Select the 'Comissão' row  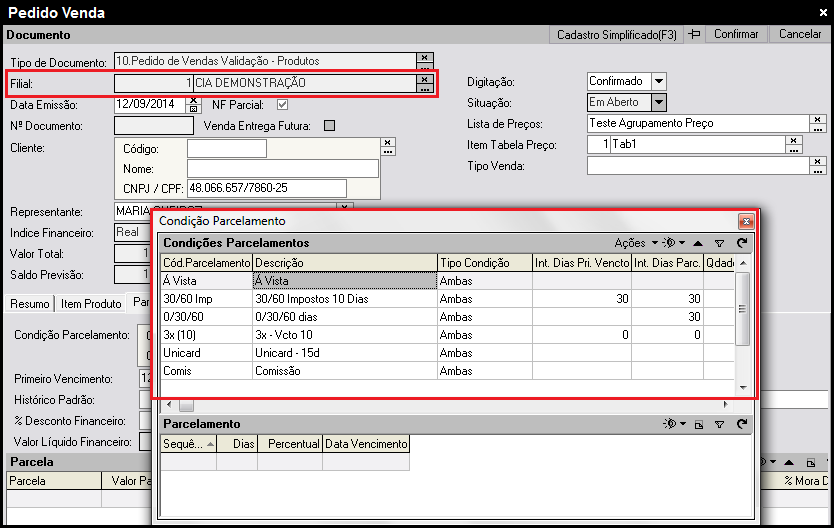[447, 371]
